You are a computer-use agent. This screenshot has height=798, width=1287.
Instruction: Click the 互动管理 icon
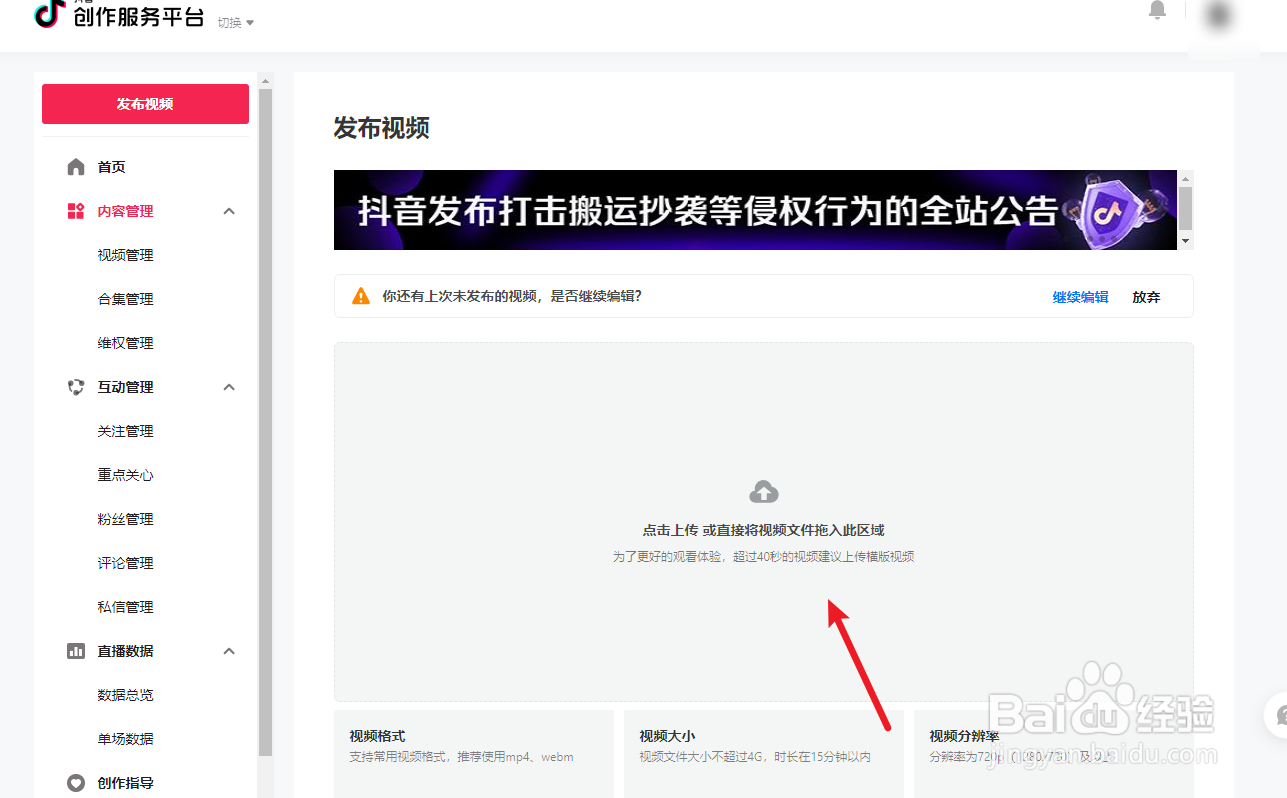[76, 387]
